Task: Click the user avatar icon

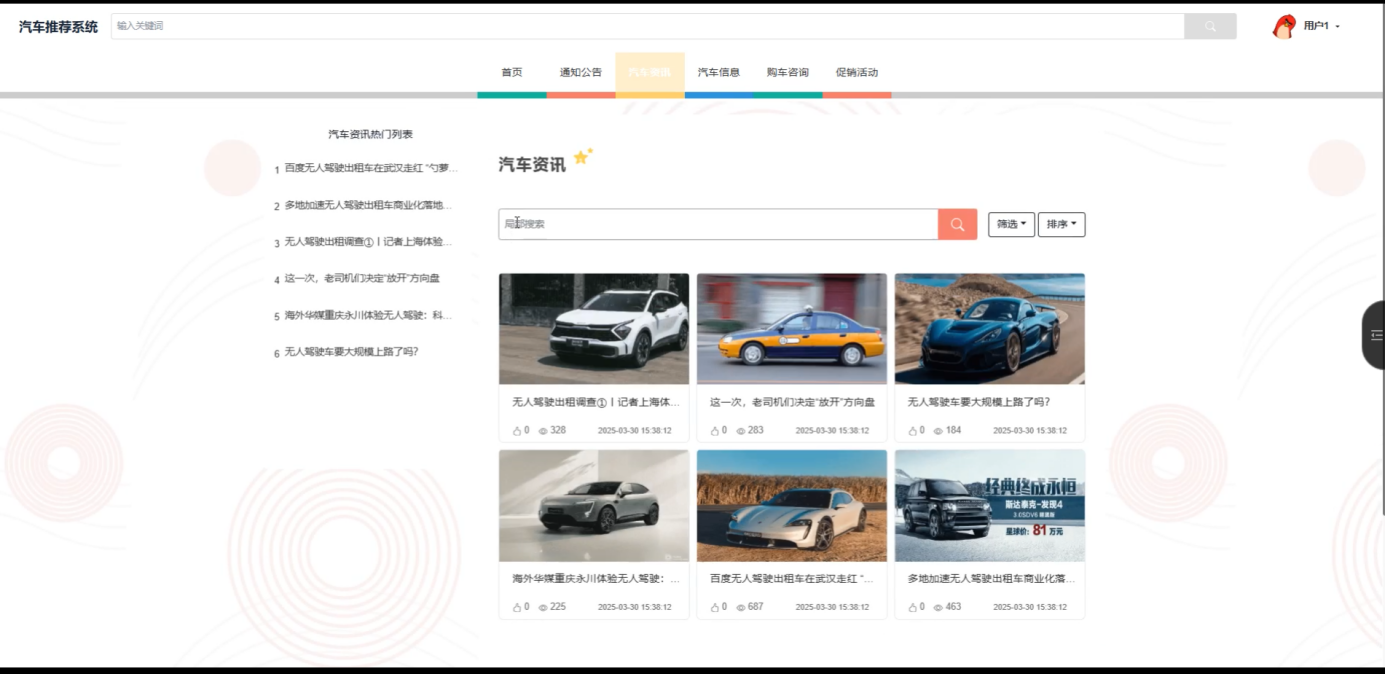Action: (x=1284, y=26)
